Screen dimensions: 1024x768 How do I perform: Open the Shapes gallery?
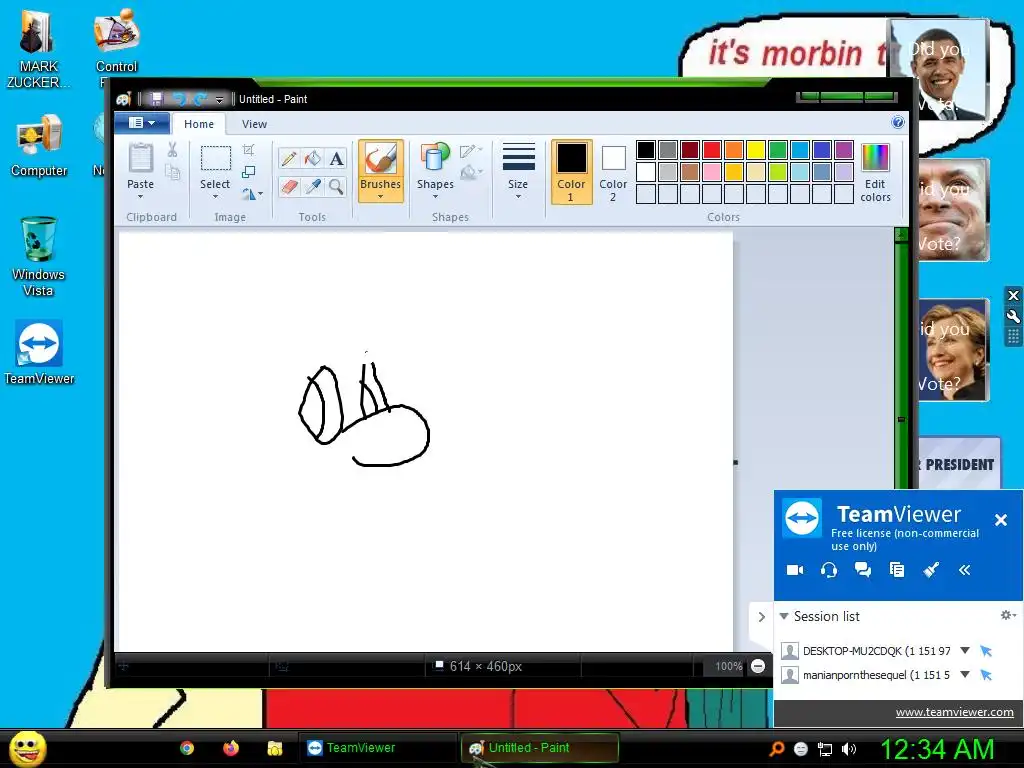click(435, 171)
